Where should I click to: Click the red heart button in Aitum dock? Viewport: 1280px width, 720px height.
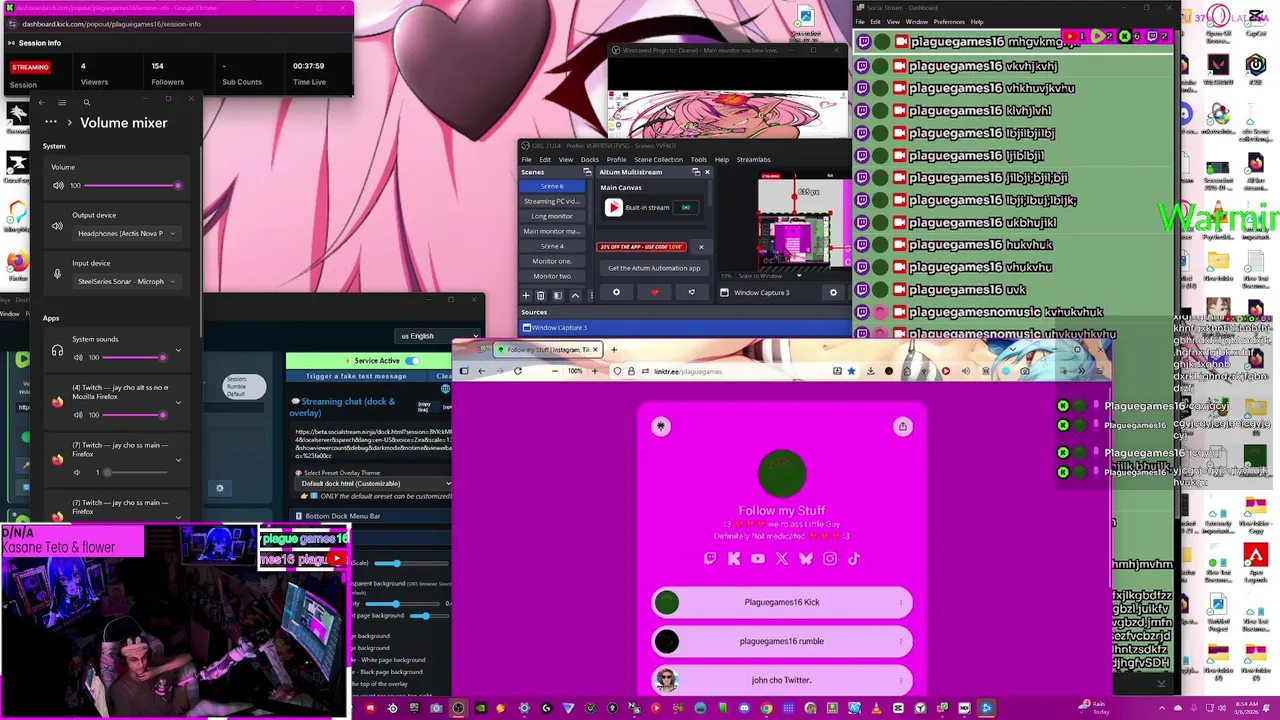654,292
